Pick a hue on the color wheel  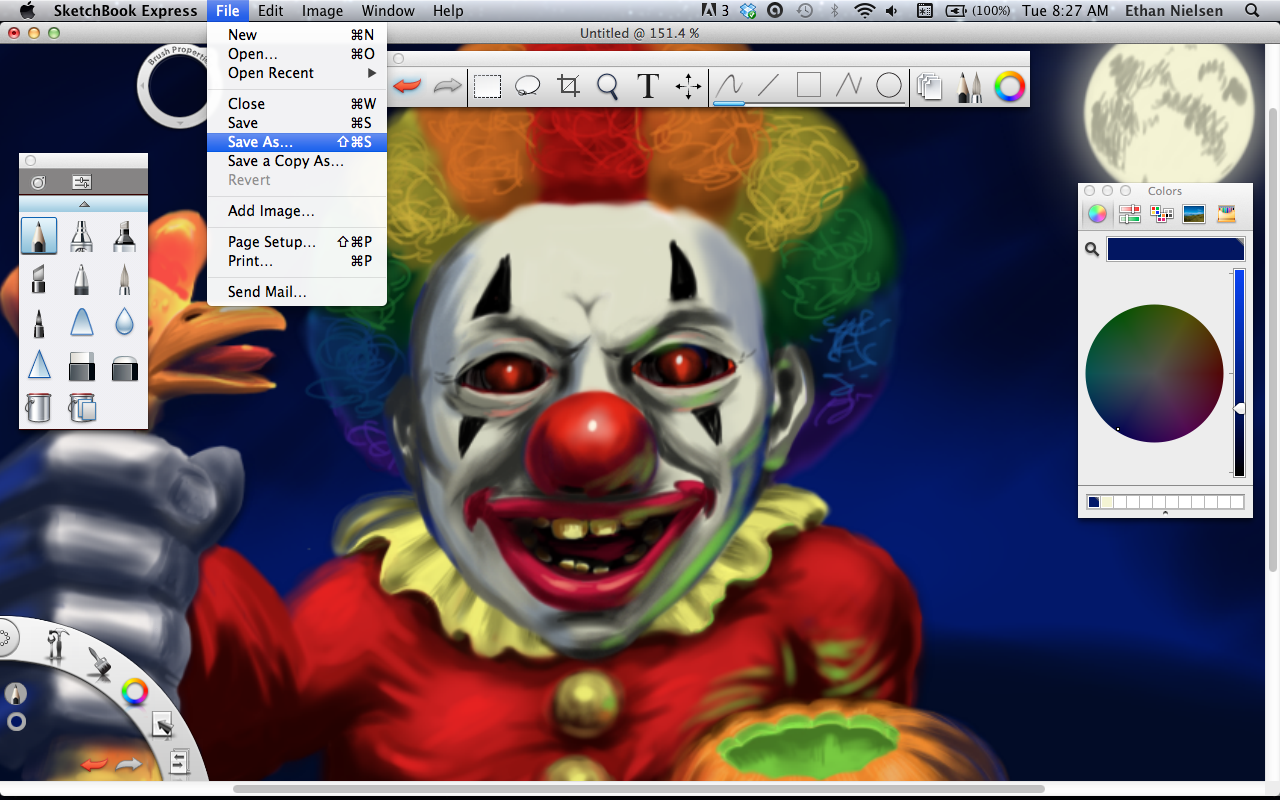tap(1154, 373)
